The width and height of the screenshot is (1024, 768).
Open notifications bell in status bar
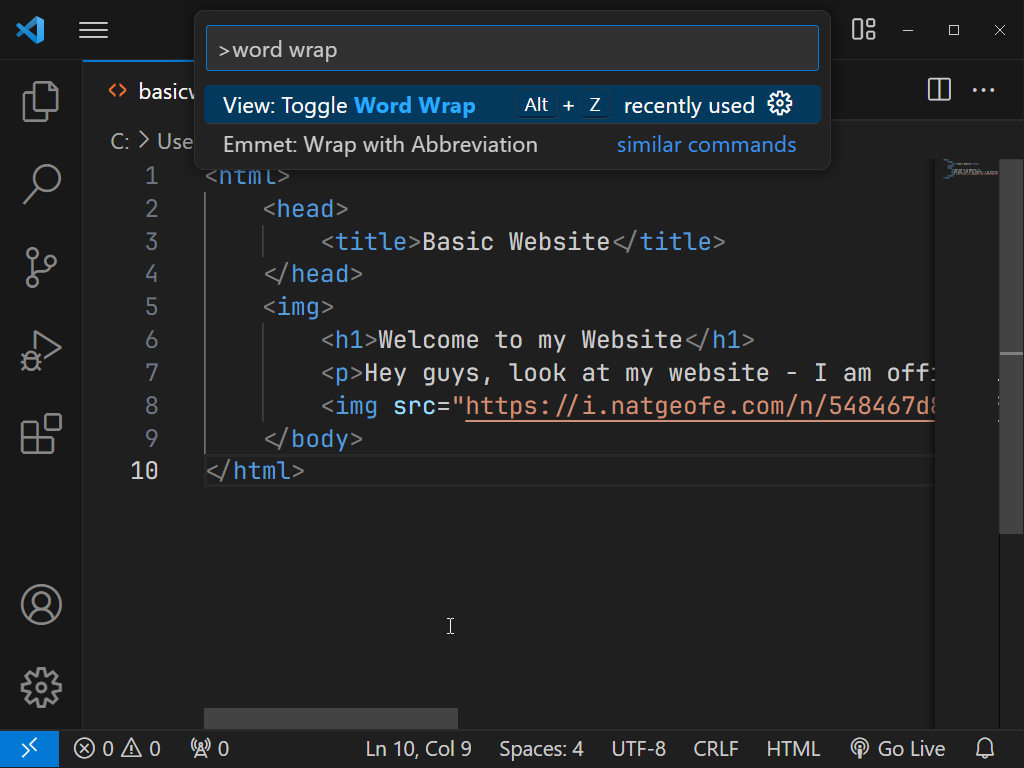985,748
